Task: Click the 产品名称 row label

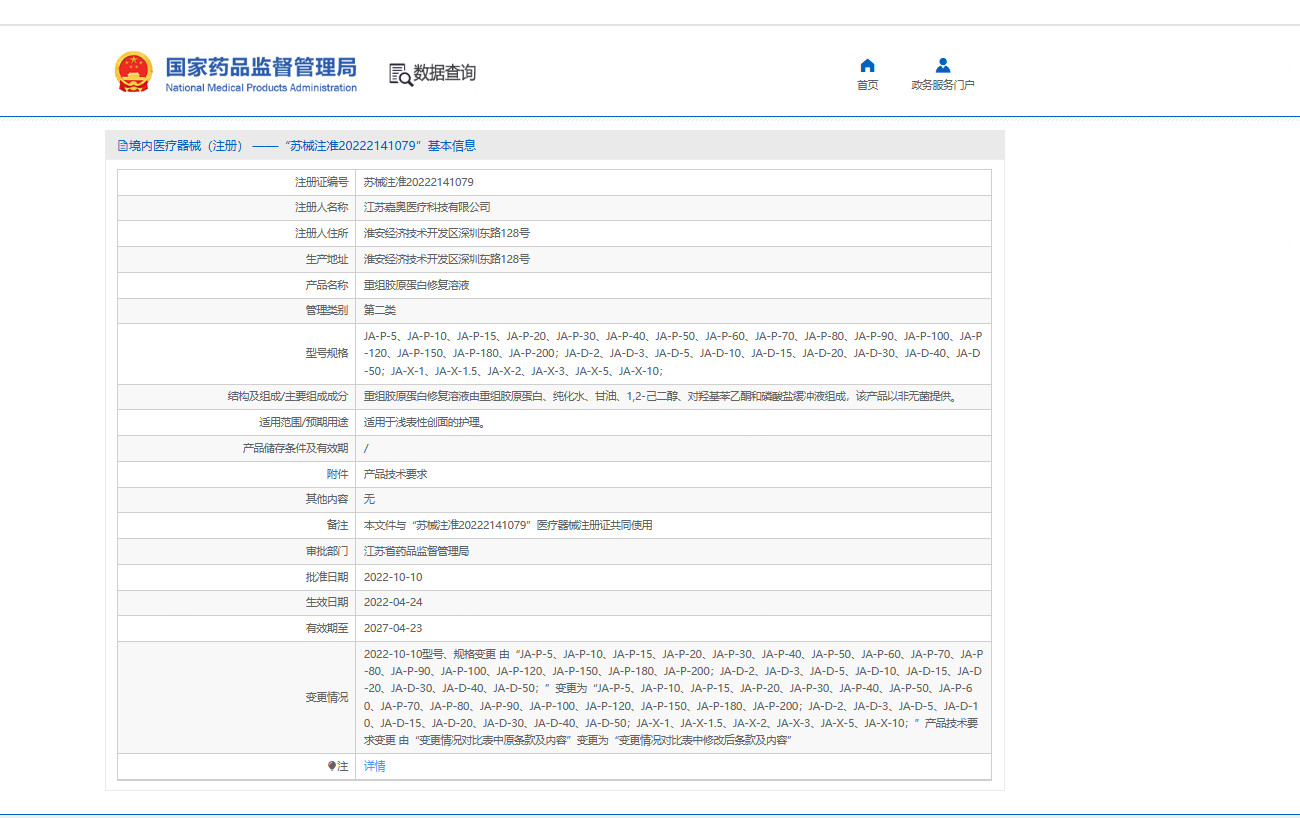Action: pos(327,285)
